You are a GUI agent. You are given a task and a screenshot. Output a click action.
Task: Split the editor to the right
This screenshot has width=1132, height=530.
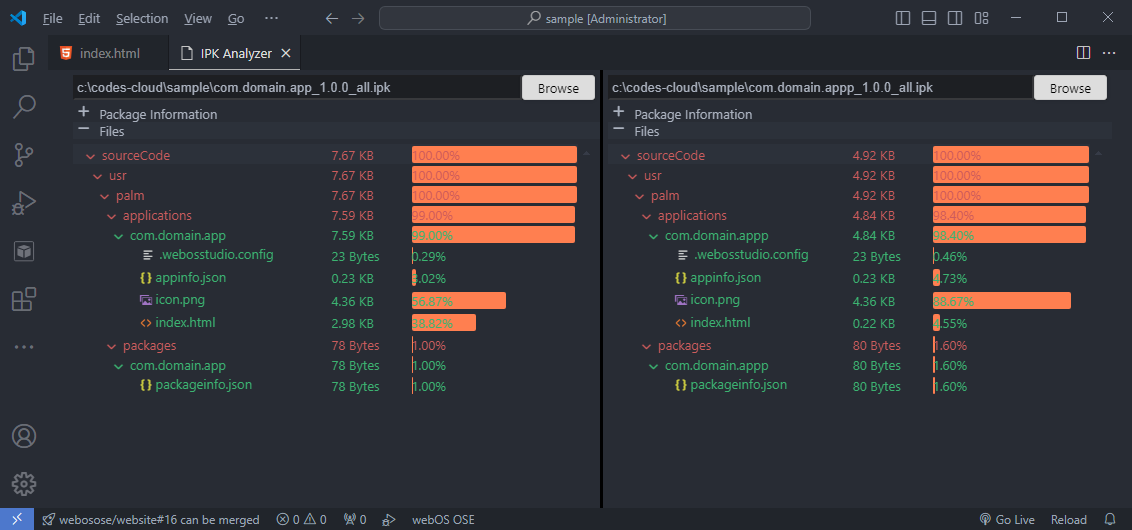(1083, 53)
